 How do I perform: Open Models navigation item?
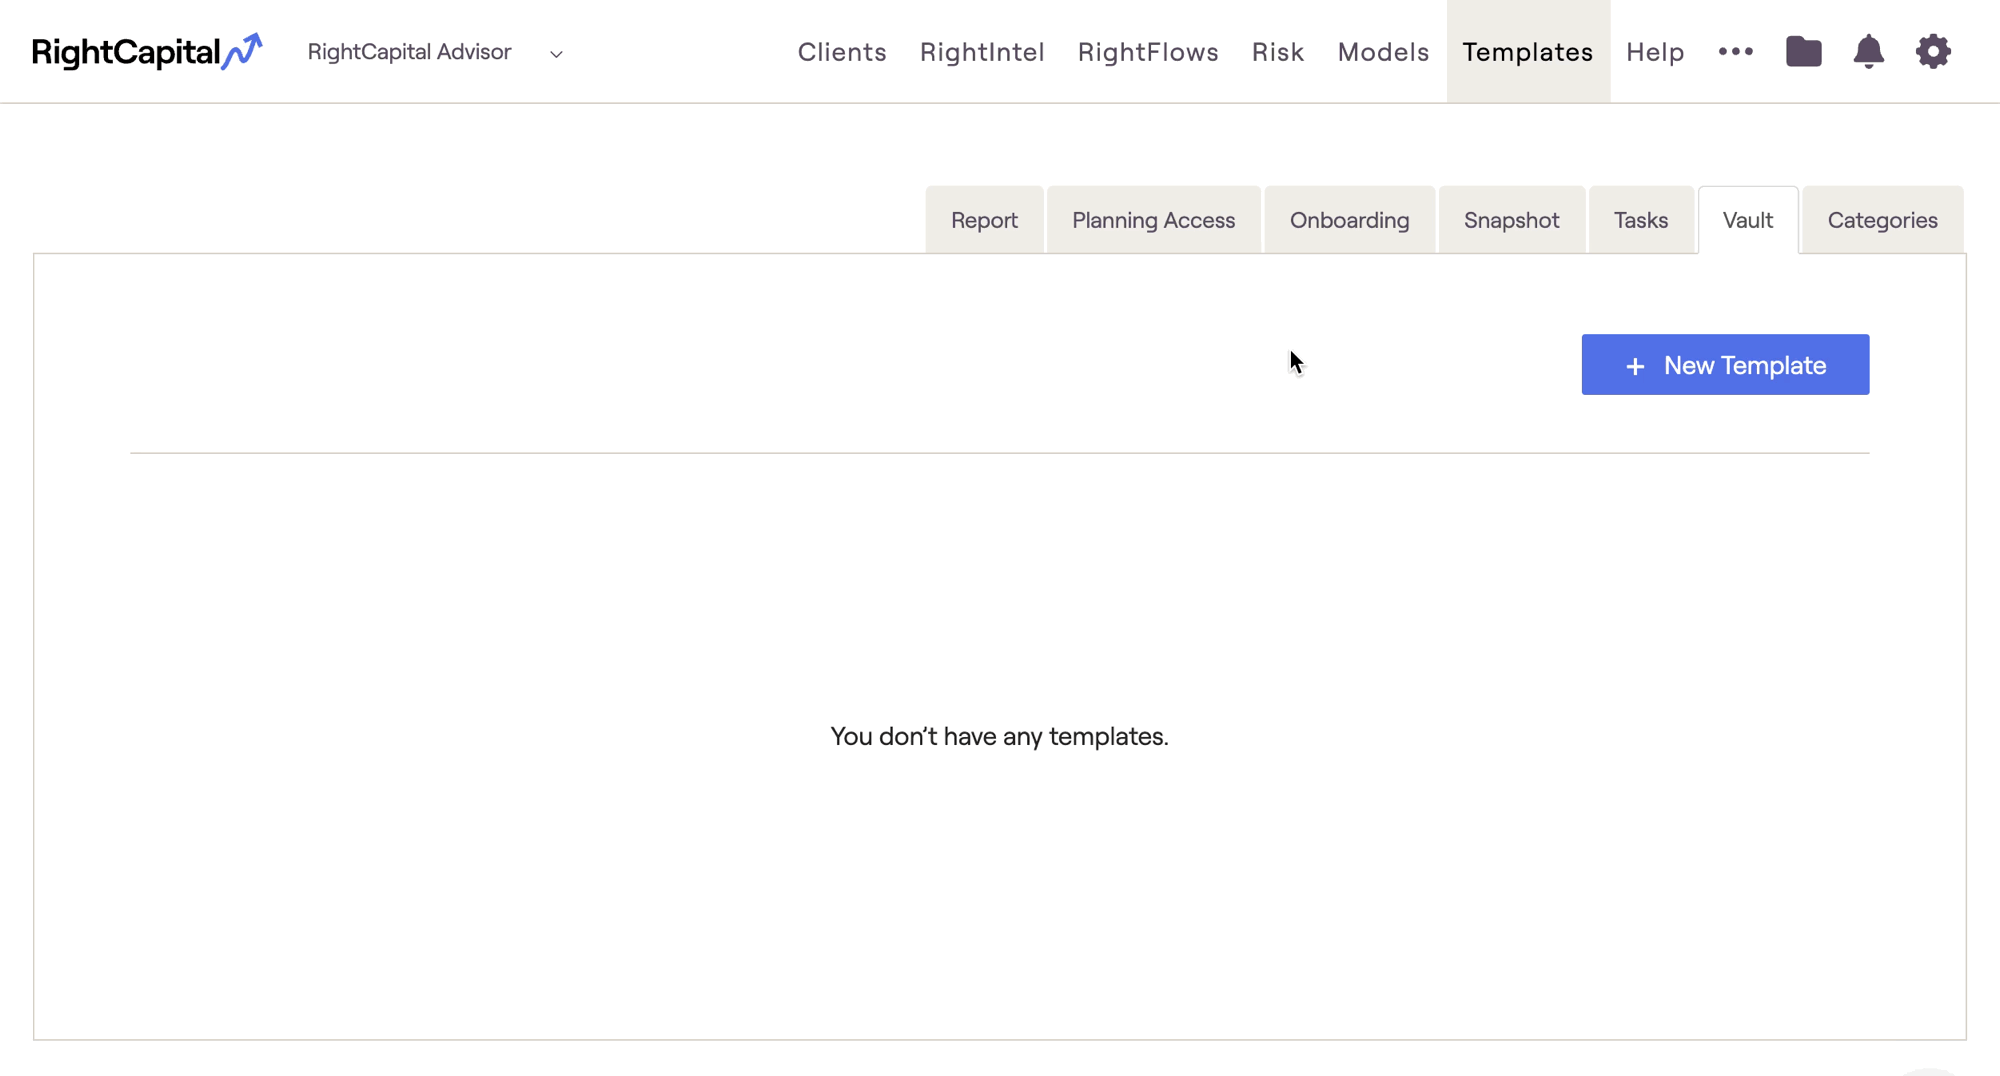[1383, 52]
